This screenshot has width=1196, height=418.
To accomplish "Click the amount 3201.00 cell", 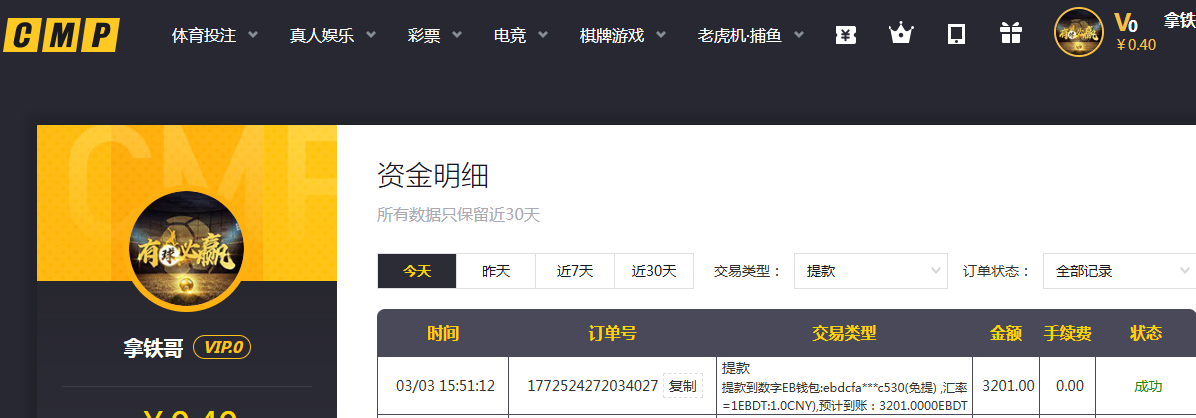I will click(x=1008, y=386).
